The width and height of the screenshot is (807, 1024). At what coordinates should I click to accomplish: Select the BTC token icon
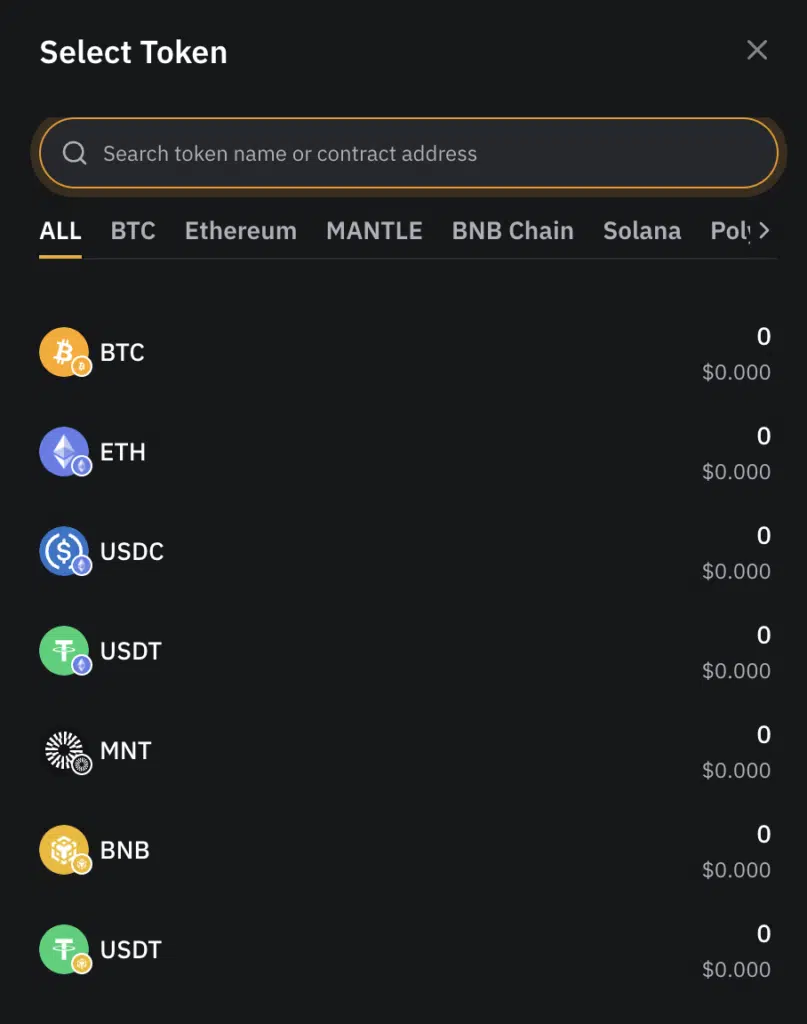tap(65, 352)
